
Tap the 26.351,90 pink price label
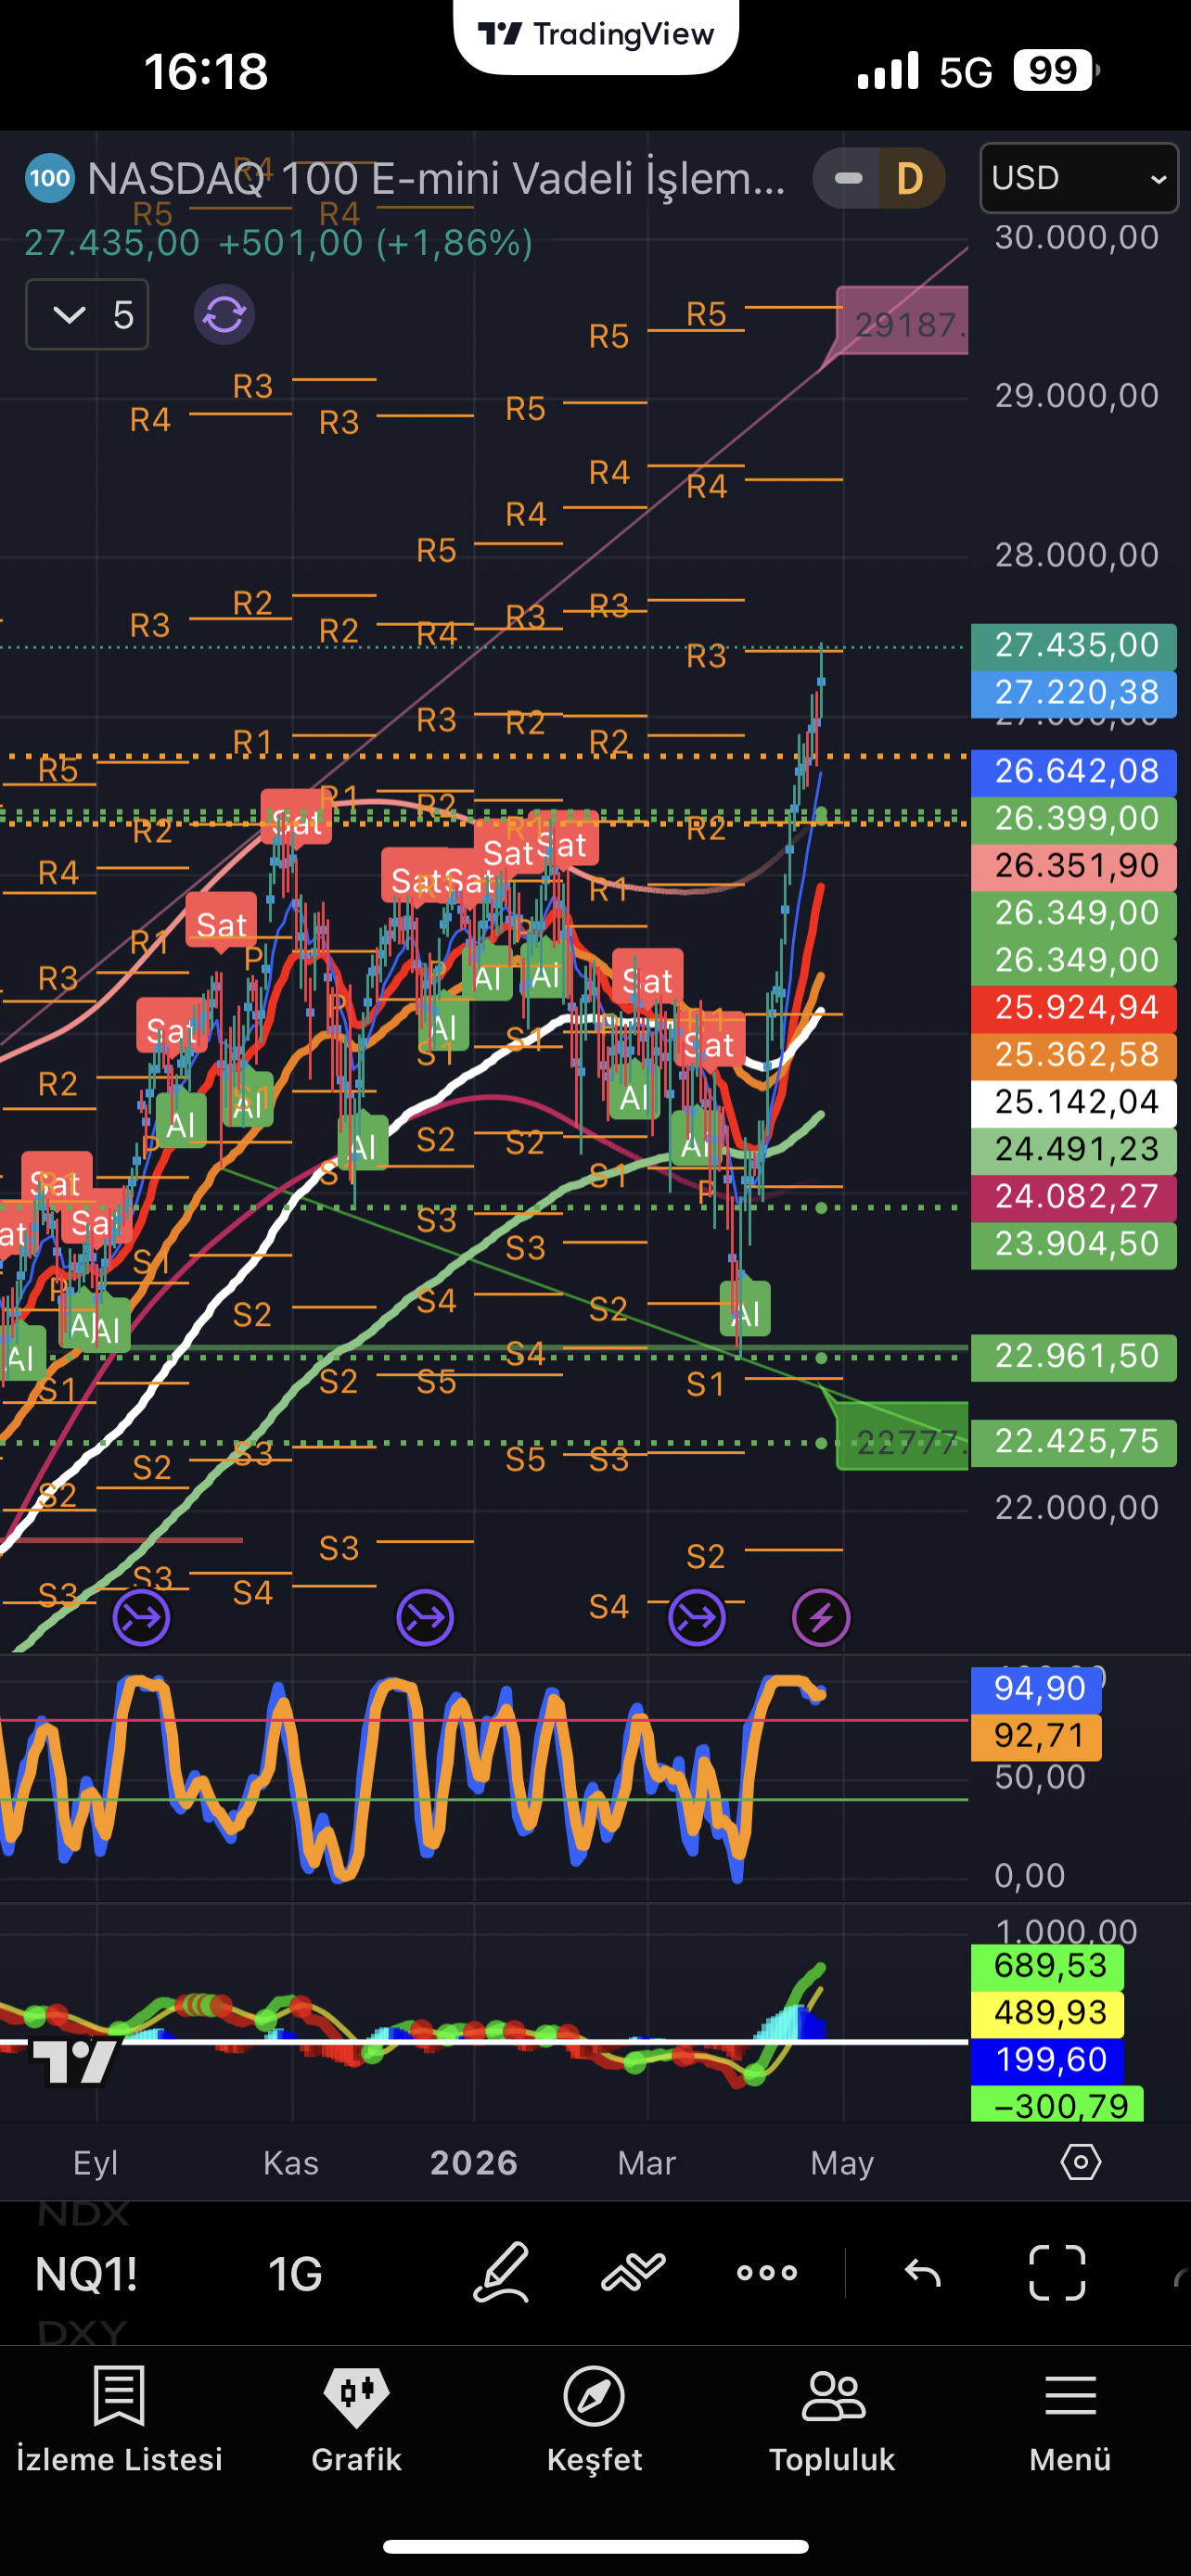click(x=1074, y=866)
